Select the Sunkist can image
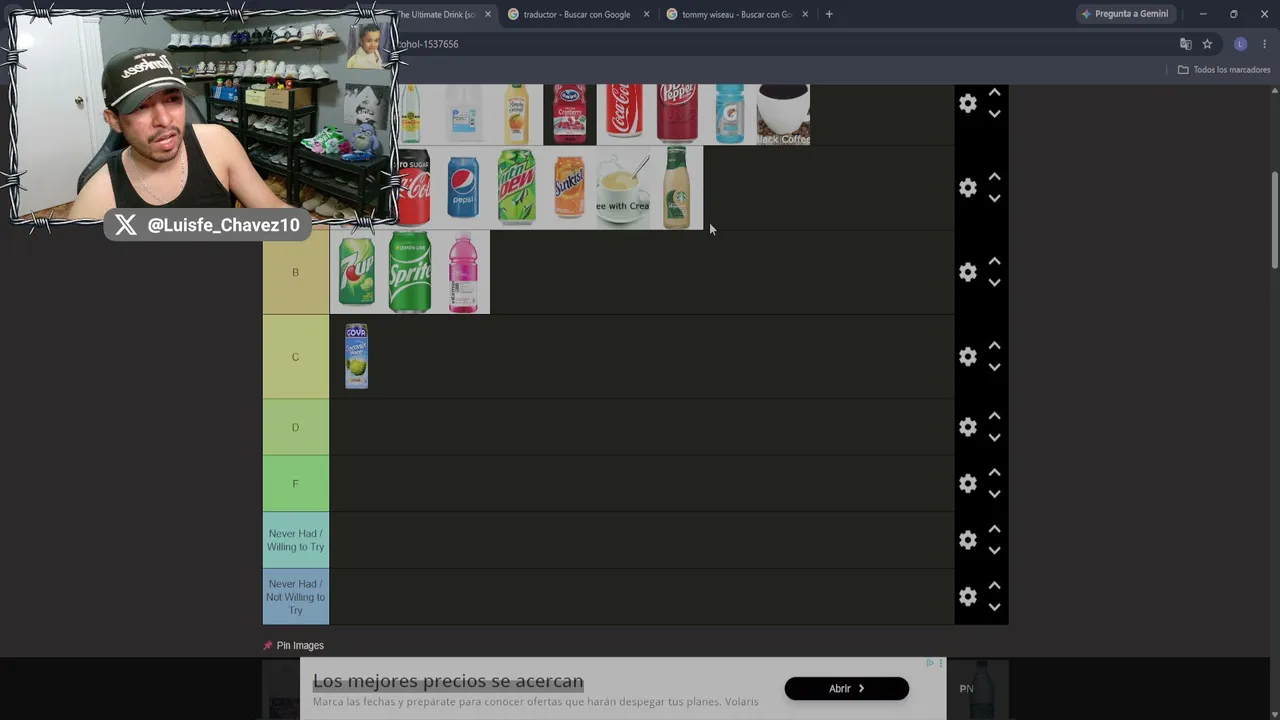 coord(570,188)
